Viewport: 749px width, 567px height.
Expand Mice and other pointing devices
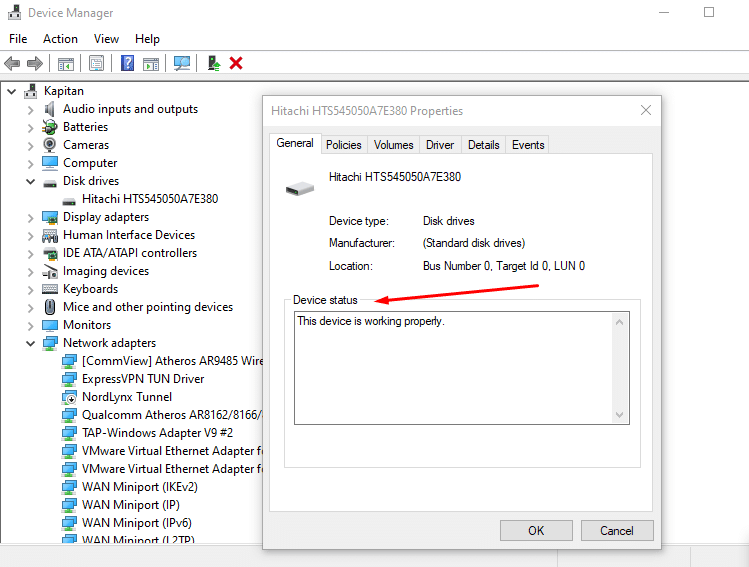click(31, 308)
